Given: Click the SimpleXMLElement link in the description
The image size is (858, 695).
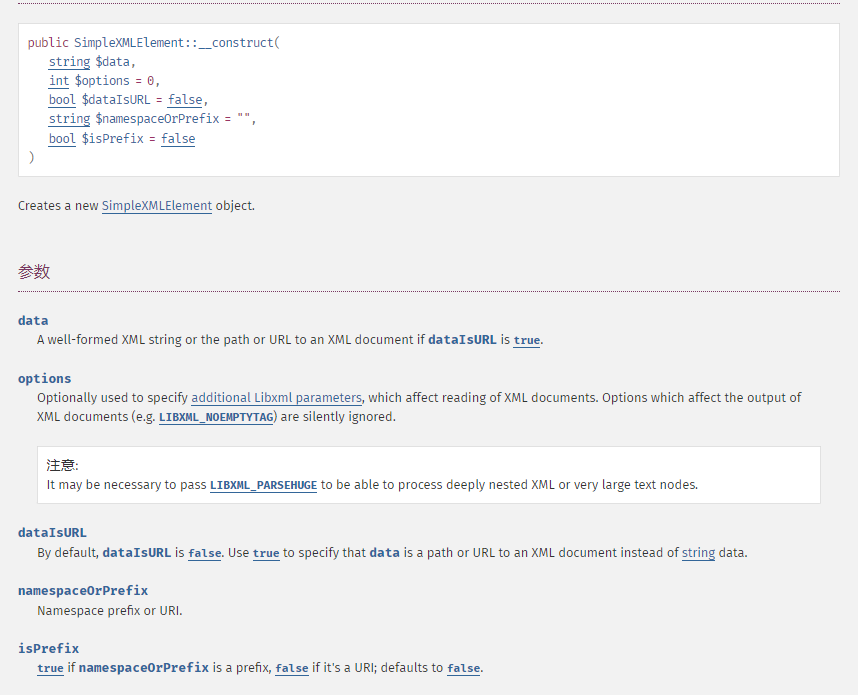Looking at the screenshot, I should [x=156, y=205].
